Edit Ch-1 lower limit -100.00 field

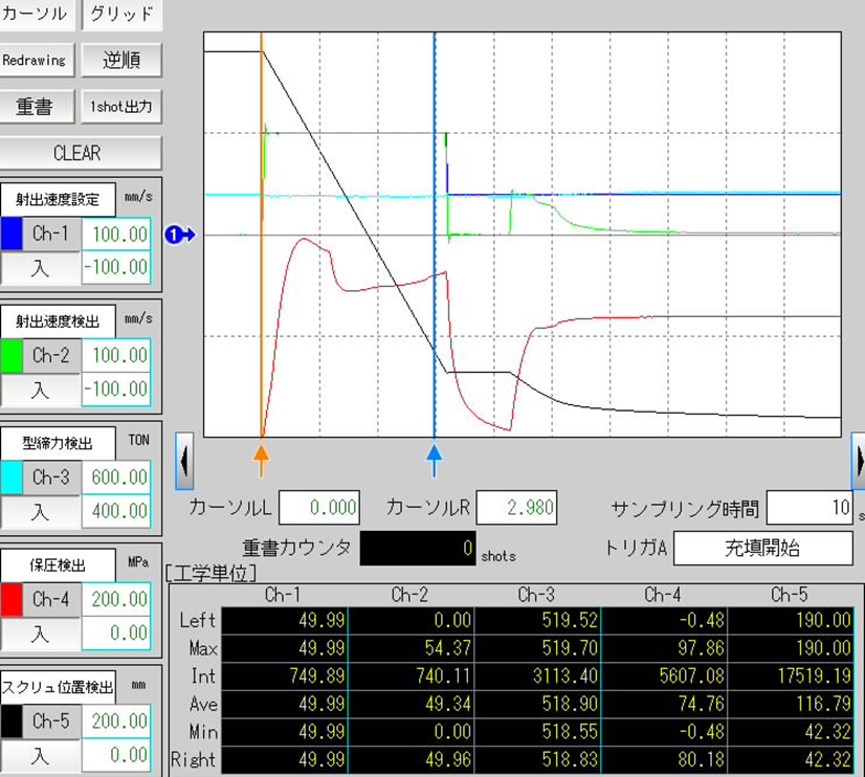point(116,268)
